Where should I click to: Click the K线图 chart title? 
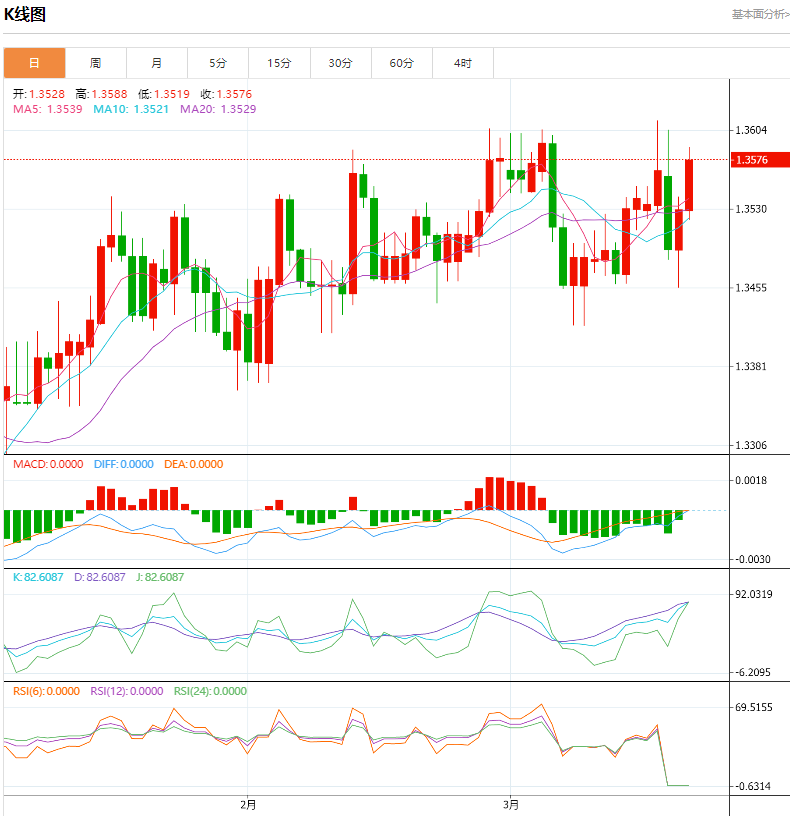click(25, 15)
